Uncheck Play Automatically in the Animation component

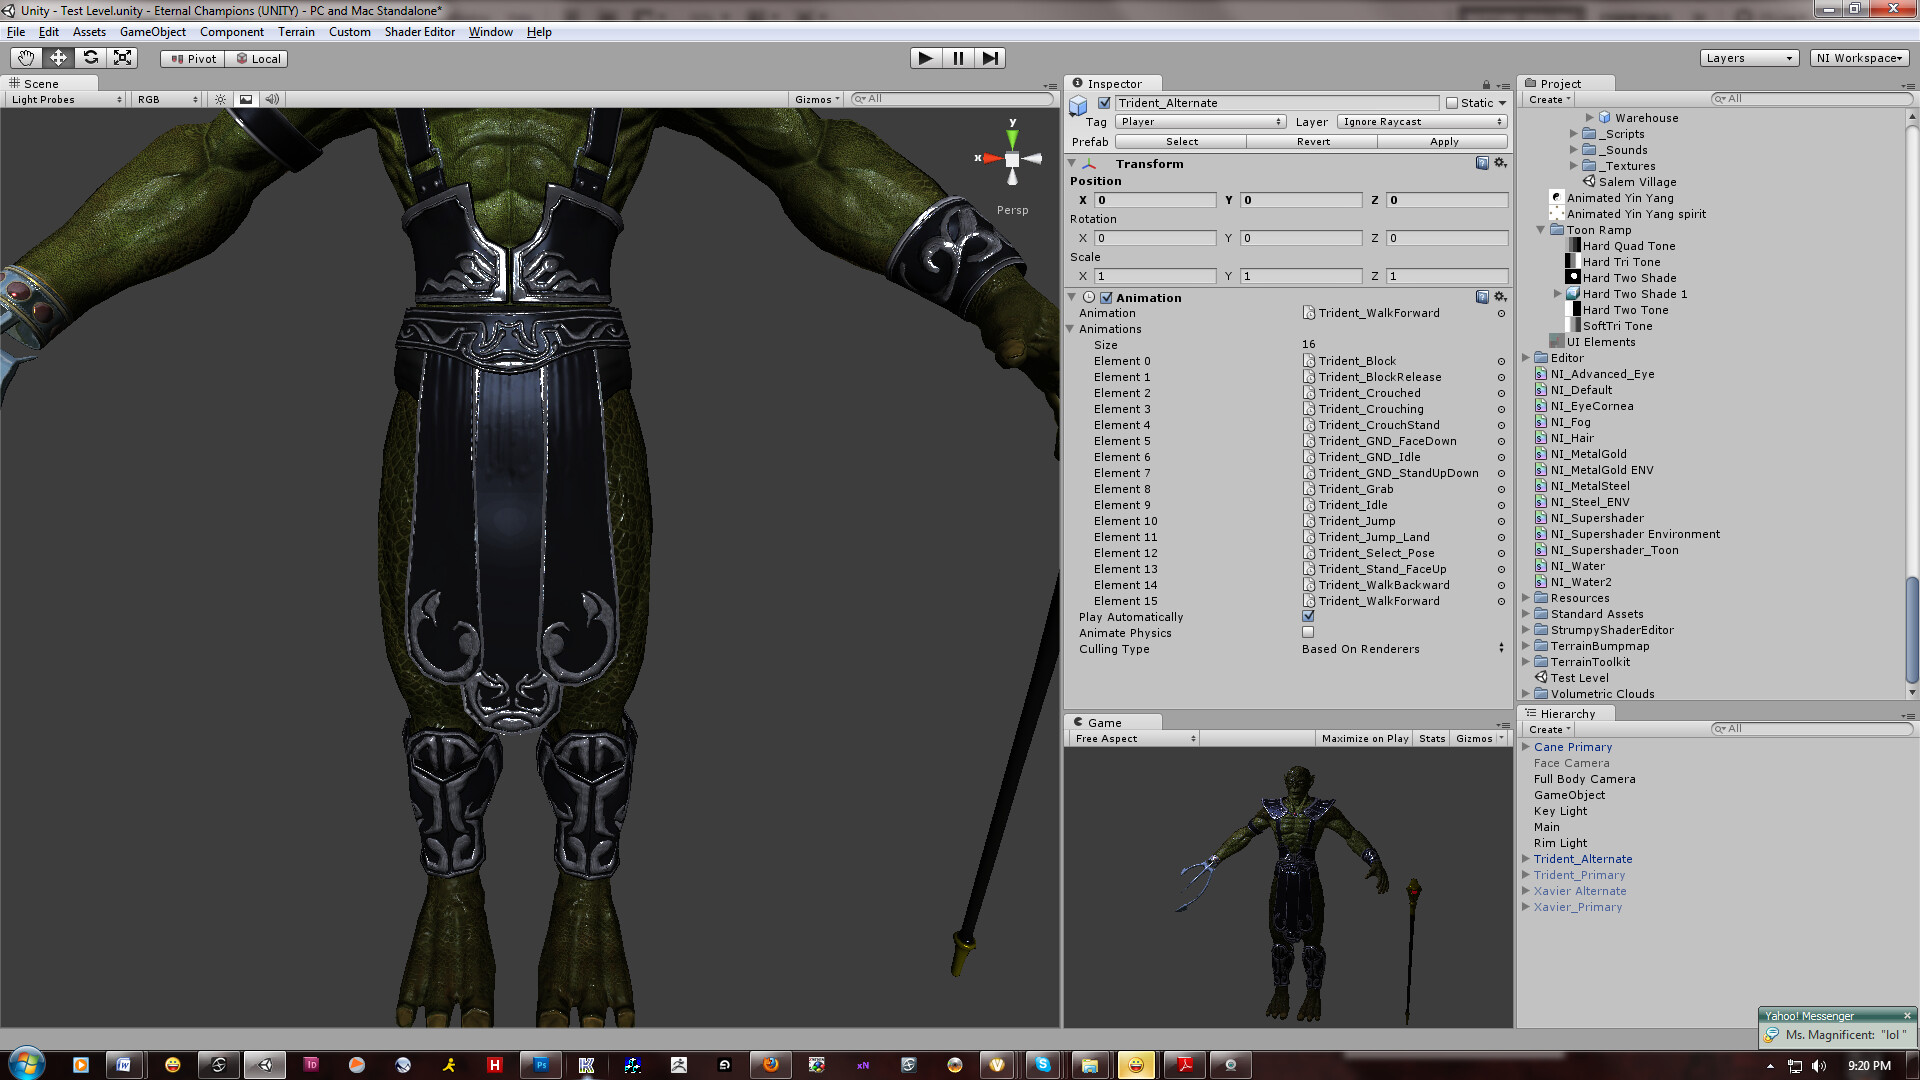pos(1308,617)
